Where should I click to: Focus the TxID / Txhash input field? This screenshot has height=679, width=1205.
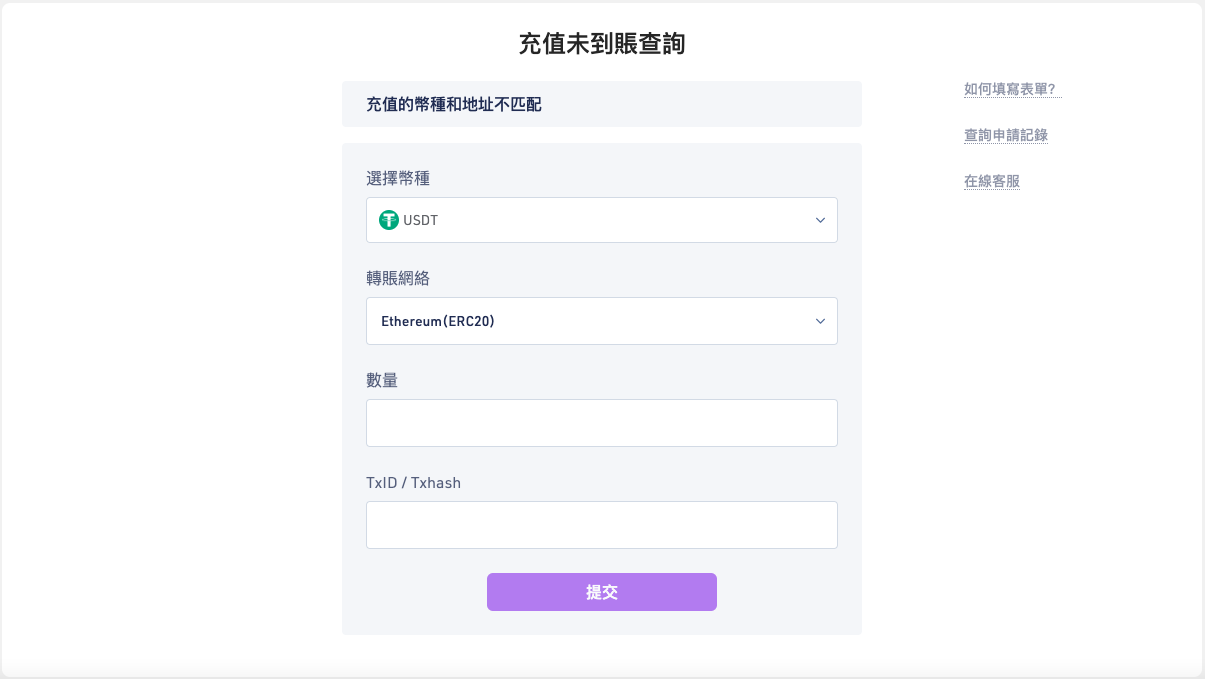pyautogui.click(x=602, y=525)
